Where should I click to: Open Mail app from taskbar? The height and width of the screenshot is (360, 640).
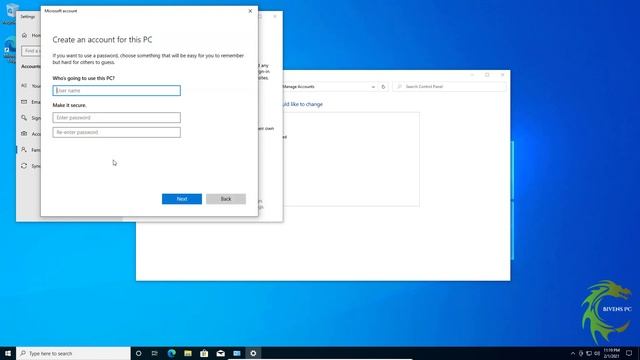[x=220, y=353]
